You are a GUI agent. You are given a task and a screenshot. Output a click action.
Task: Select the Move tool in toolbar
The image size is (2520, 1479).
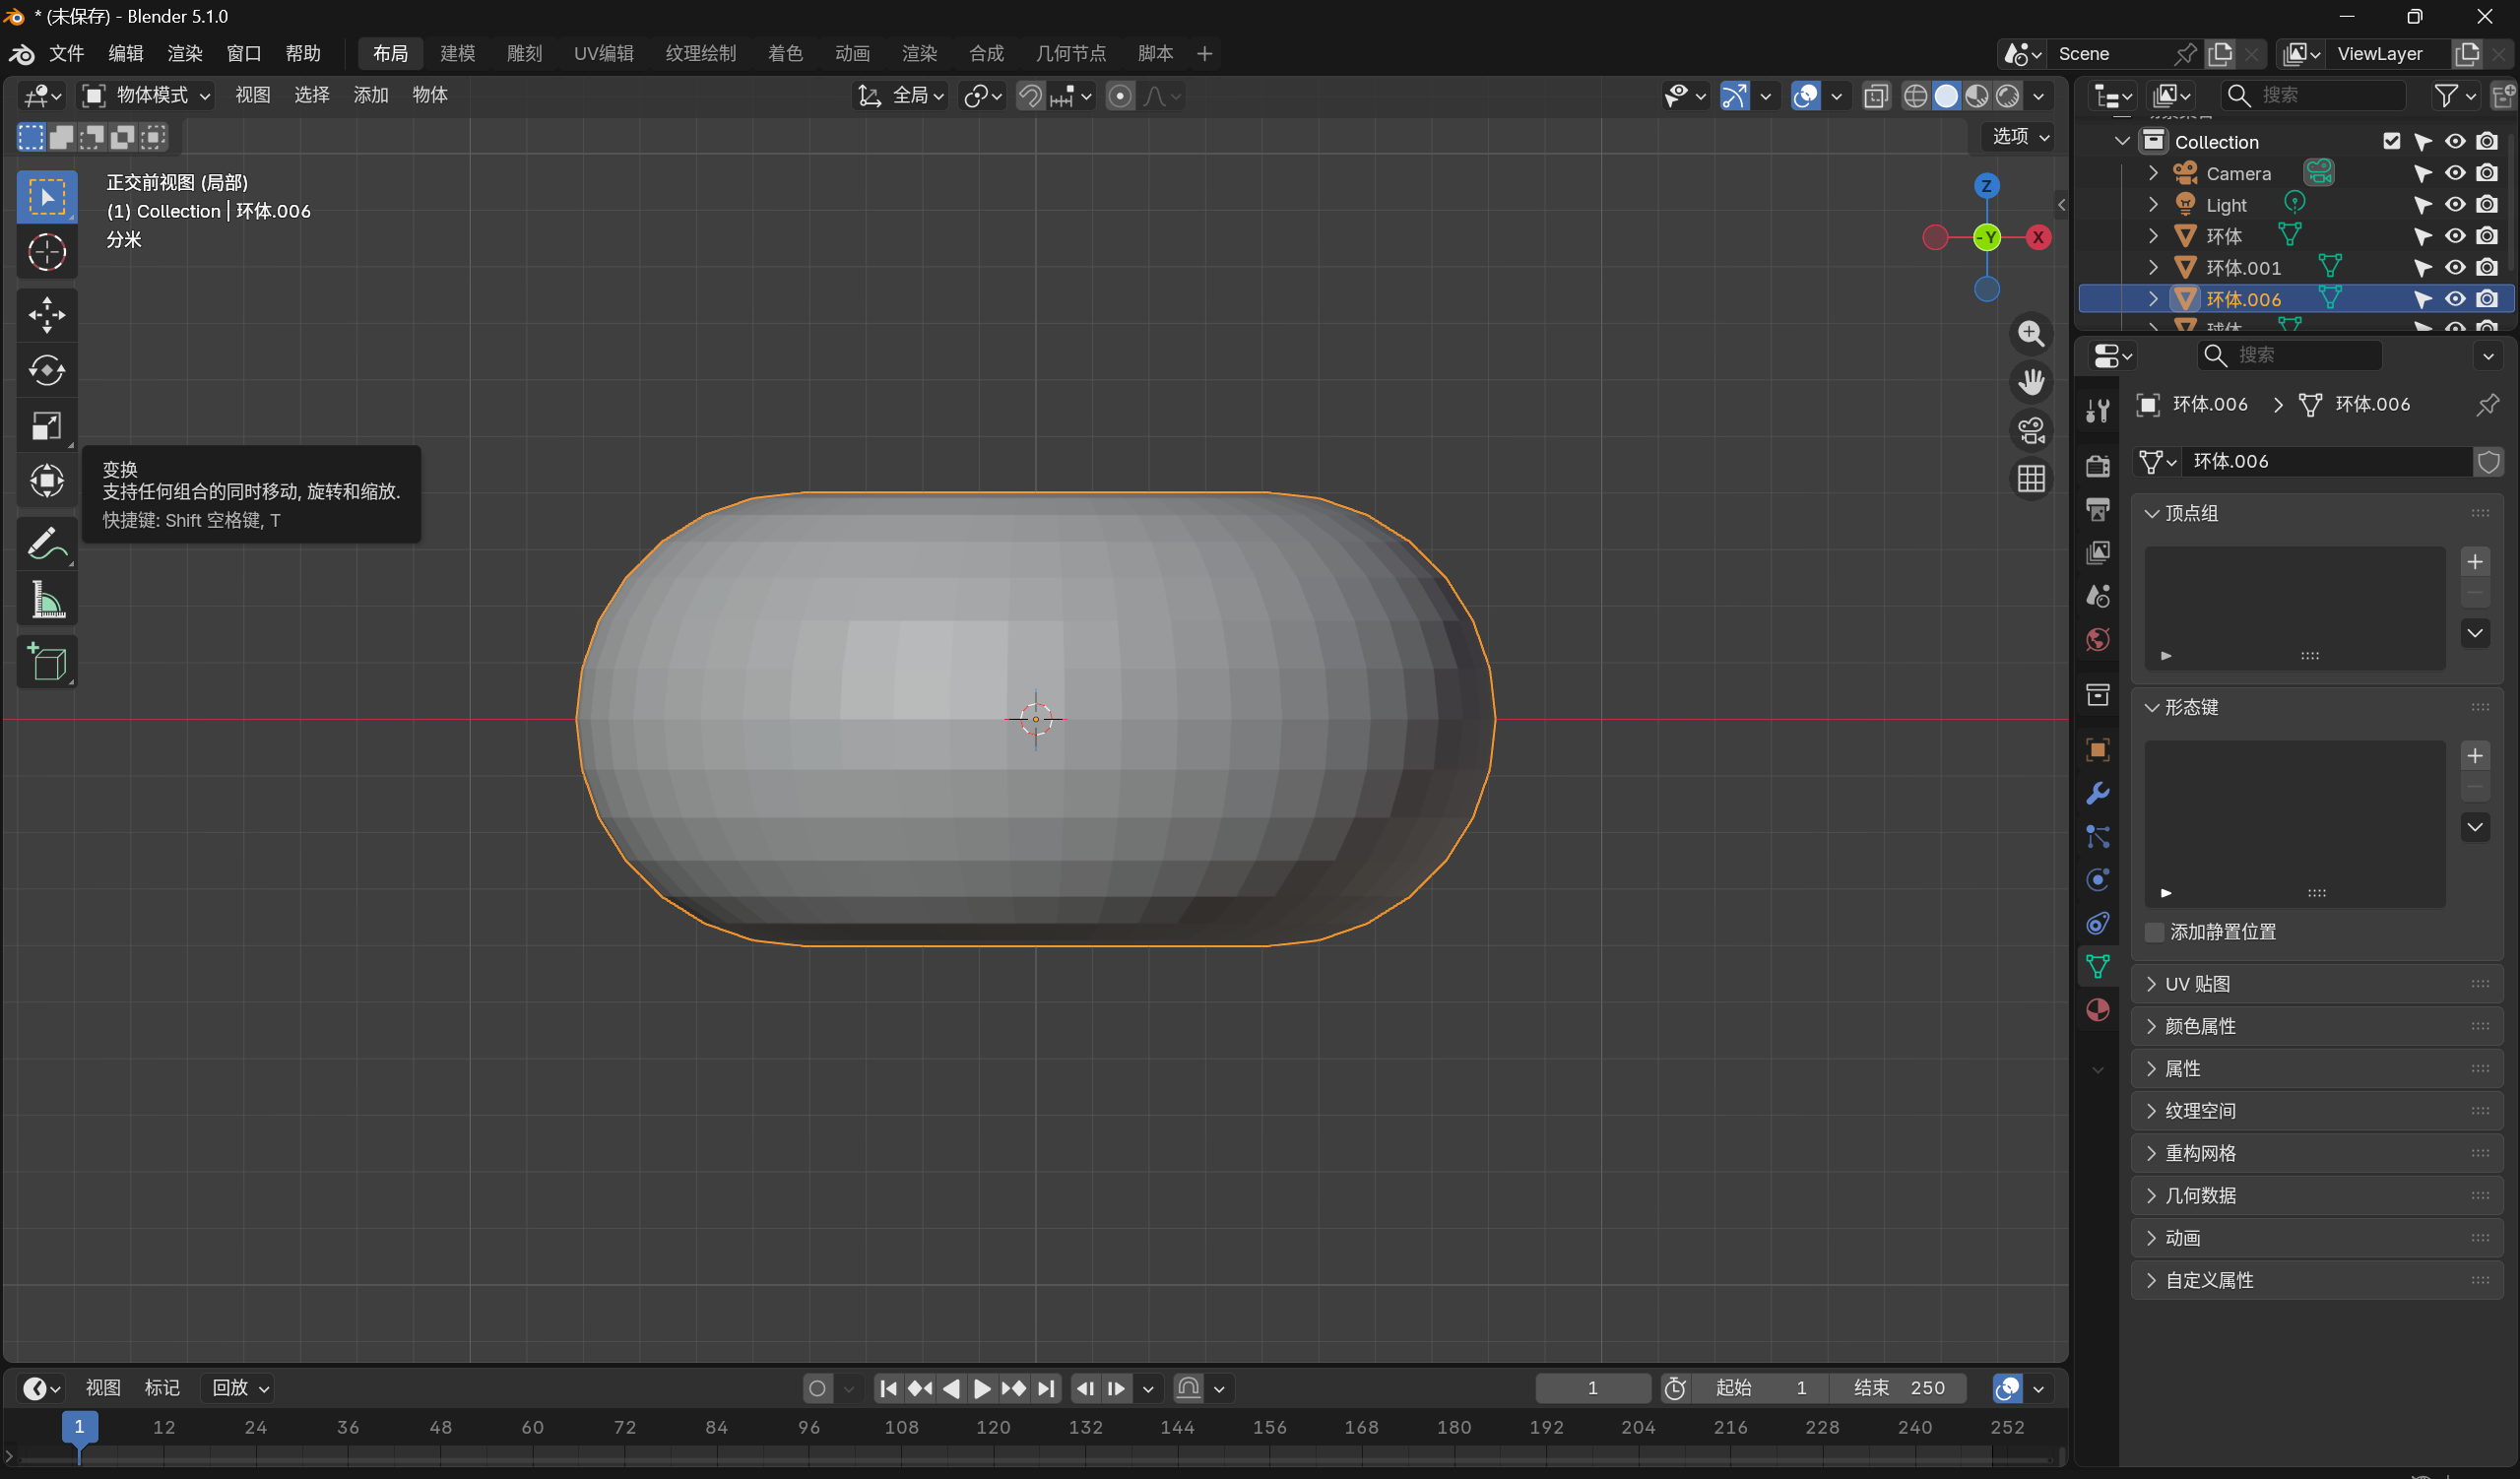46,314
